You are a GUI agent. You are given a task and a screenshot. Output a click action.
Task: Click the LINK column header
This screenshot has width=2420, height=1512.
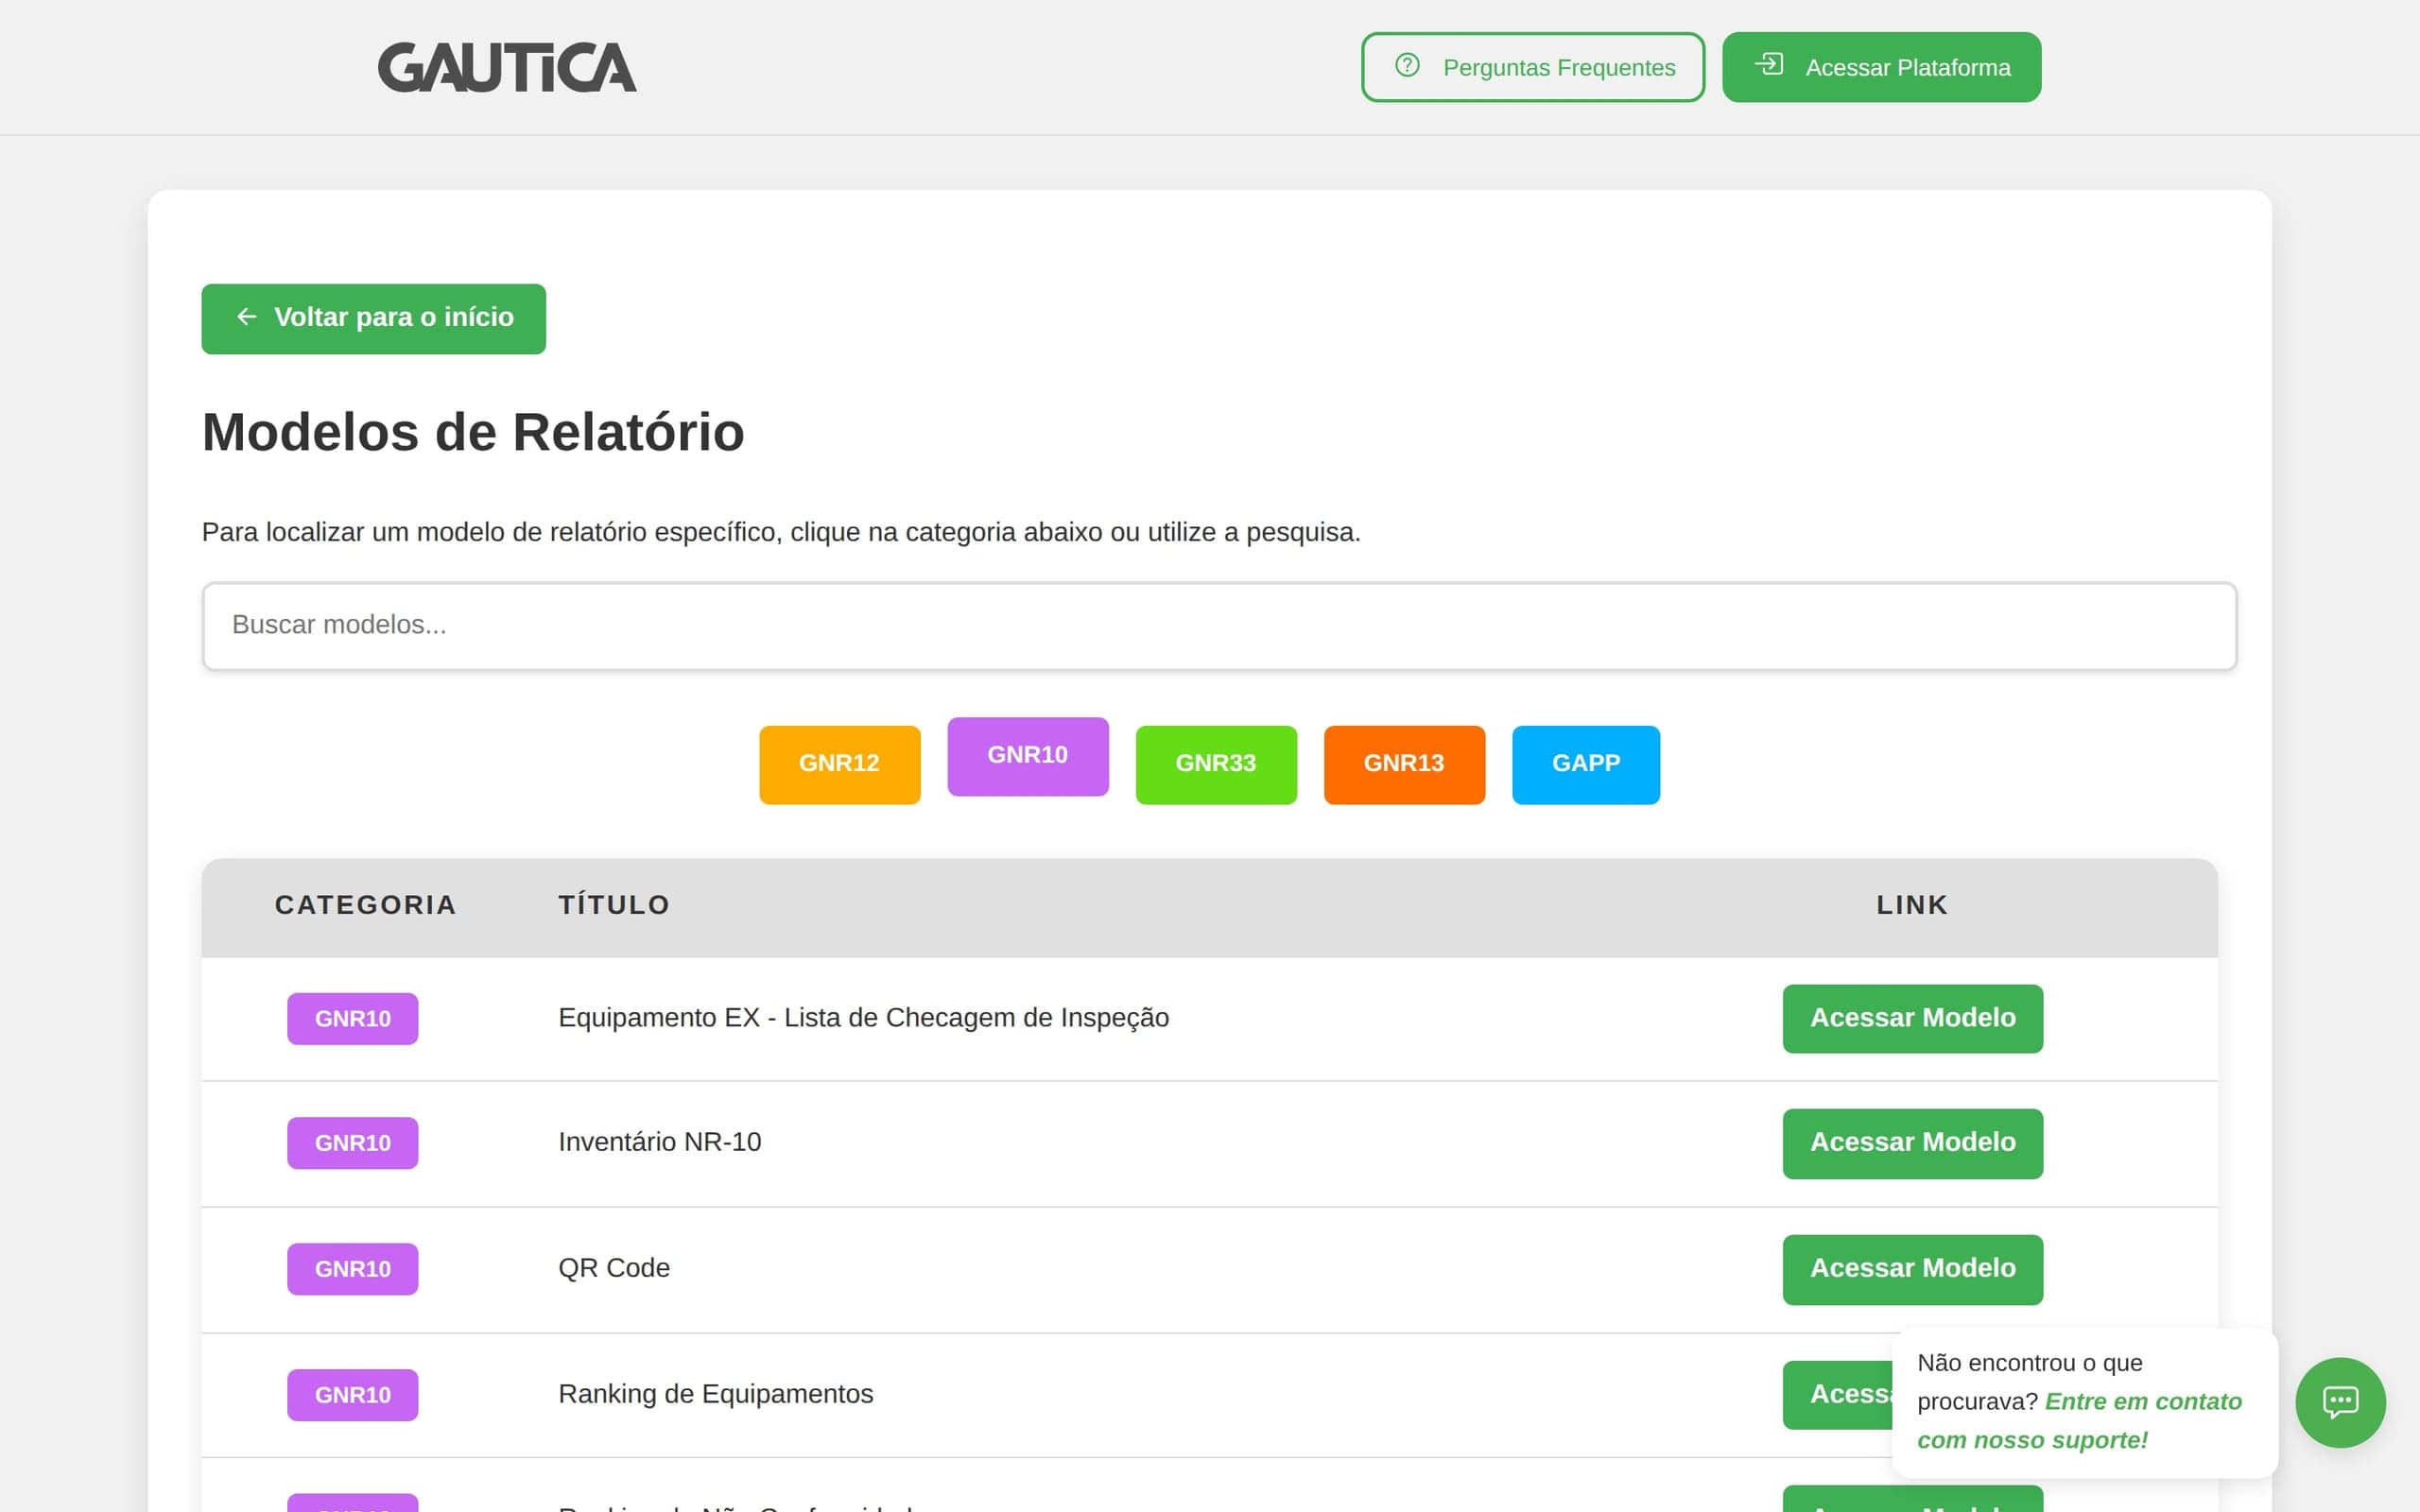1911,905
